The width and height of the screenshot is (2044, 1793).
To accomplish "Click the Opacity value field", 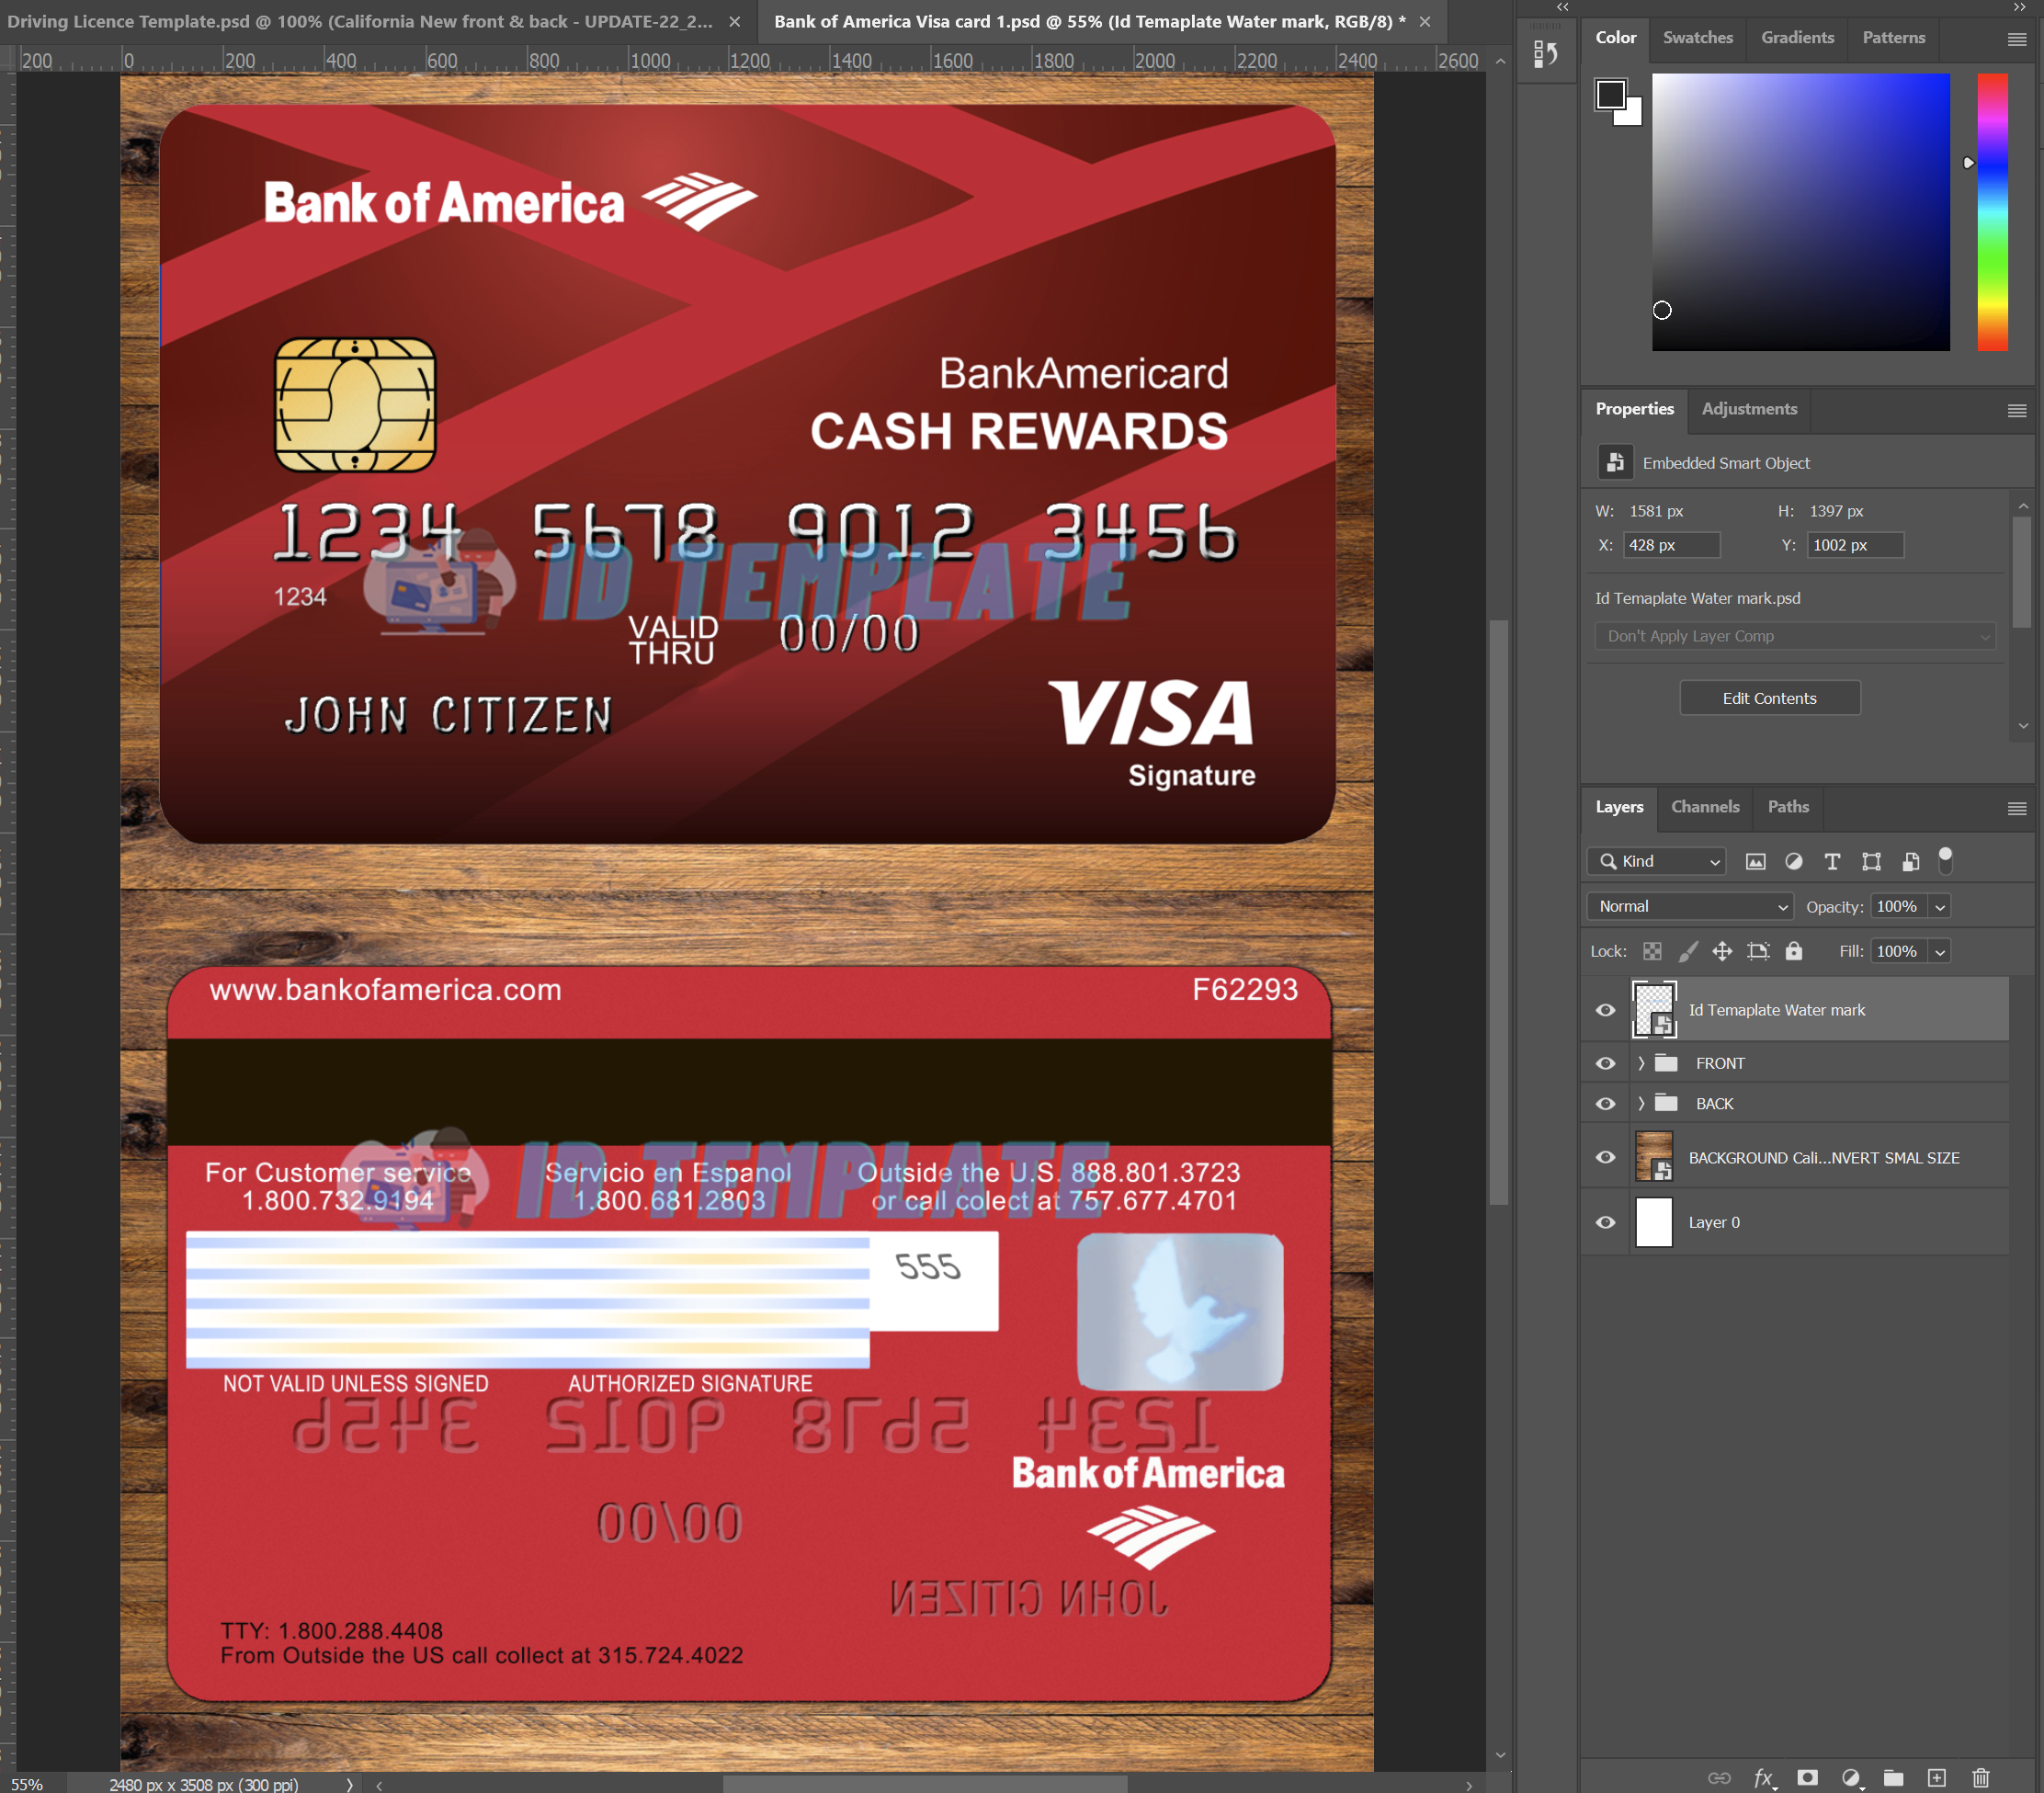I will point(1898,907).
